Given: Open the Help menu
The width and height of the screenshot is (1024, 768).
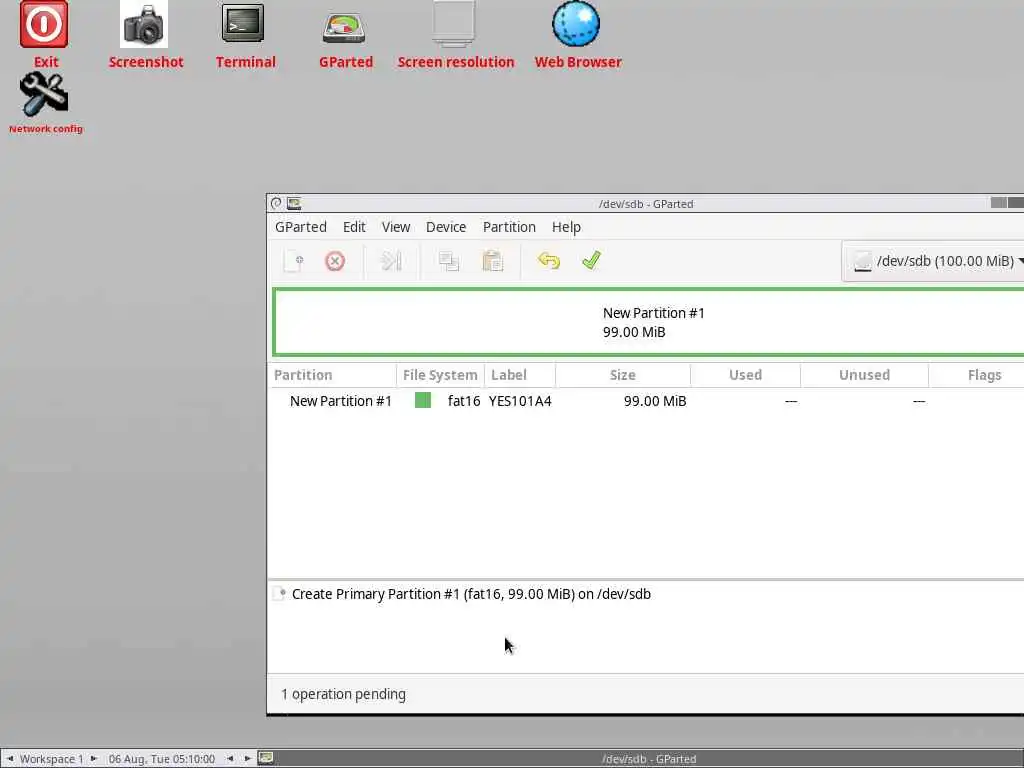Looking at the screenshot, I should coord(566,227).
